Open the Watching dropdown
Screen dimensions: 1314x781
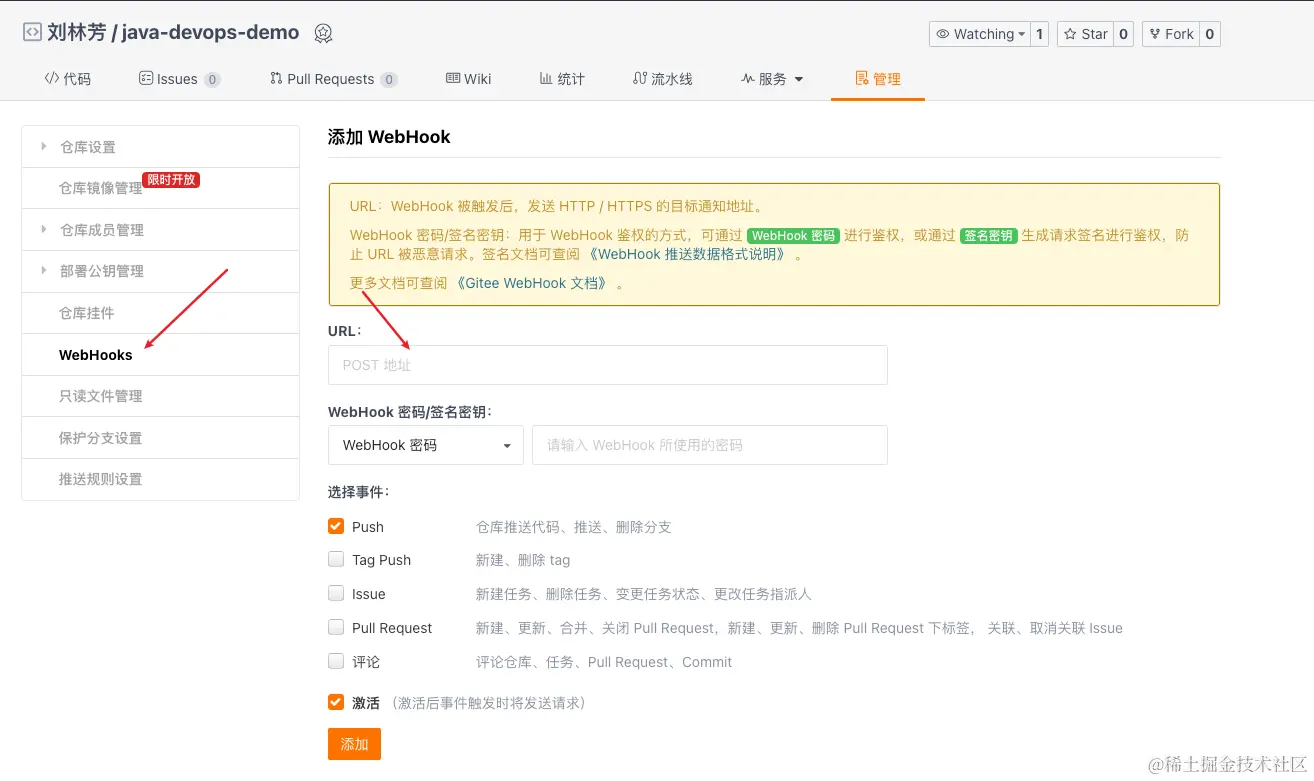tap(980, 34)
